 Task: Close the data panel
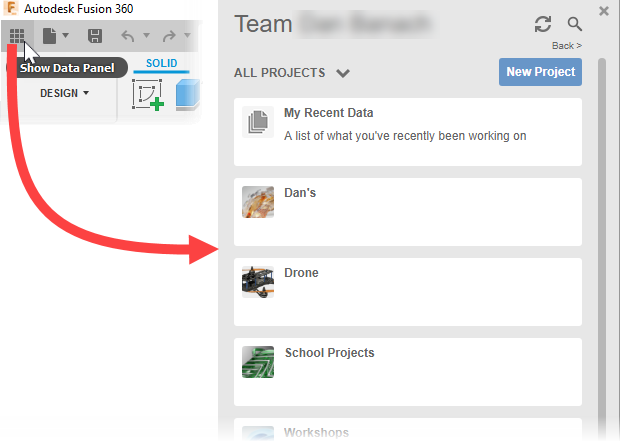pos(604,11)
